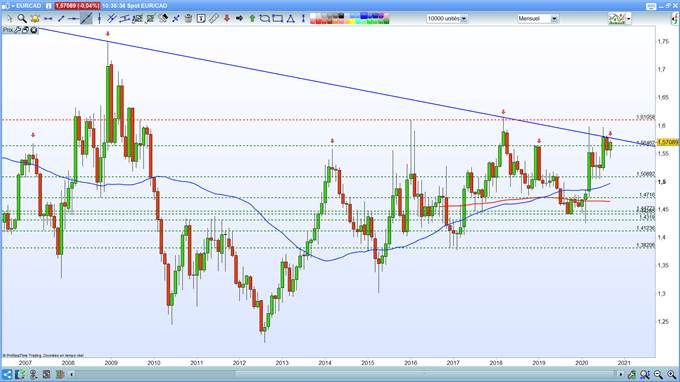Zoom out the chart horizontally
680x382 pixels.
(658, 374)
